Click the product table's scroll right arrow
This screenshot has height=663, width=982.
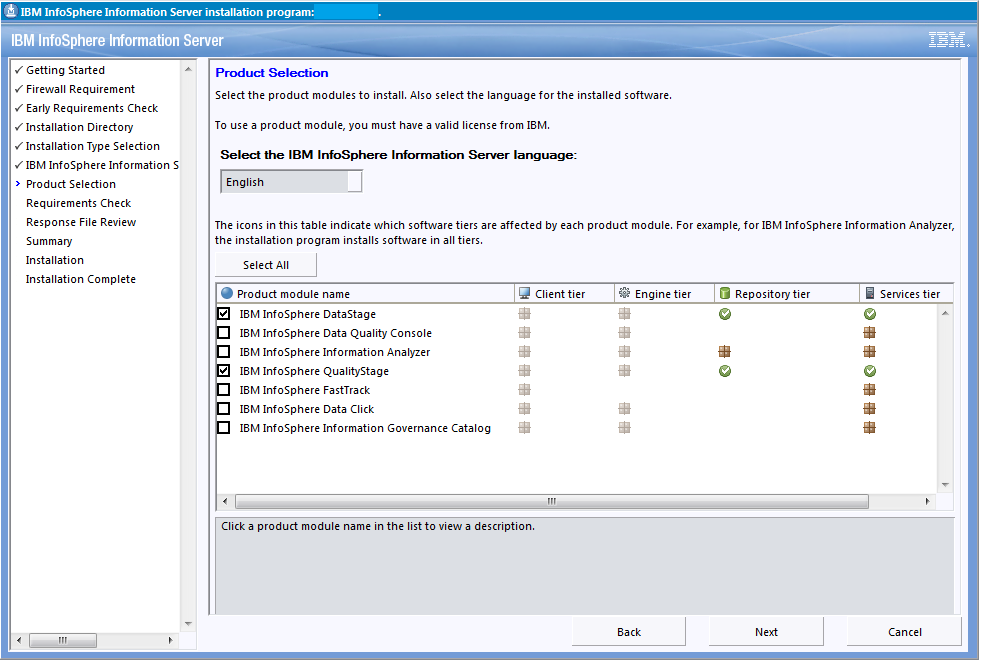928,501
